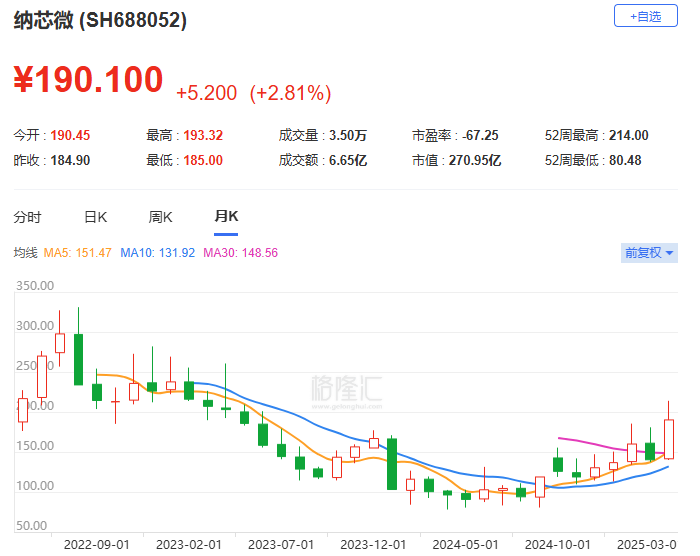Click the 300.00 y-axis label

click(x=35, y=326)
